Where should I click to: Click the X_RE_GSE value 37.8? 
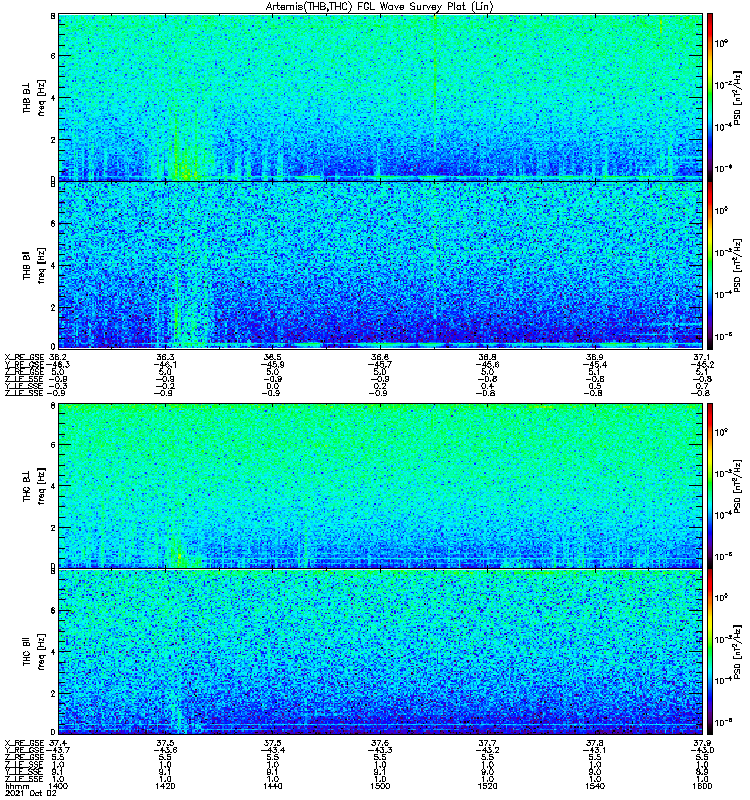[595, 743]
